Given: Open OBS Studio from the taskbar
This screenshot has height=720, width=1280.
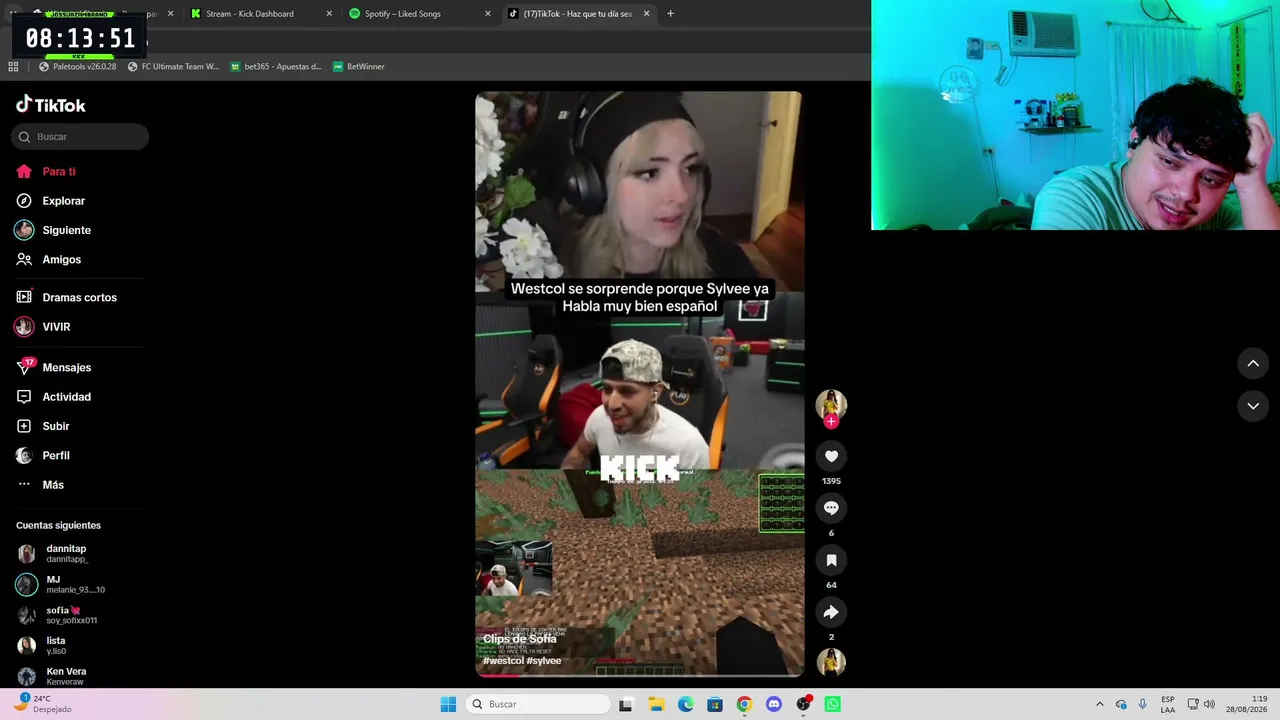Looking at the screenshot, I should pyautogui.click(x=803, y=704).
